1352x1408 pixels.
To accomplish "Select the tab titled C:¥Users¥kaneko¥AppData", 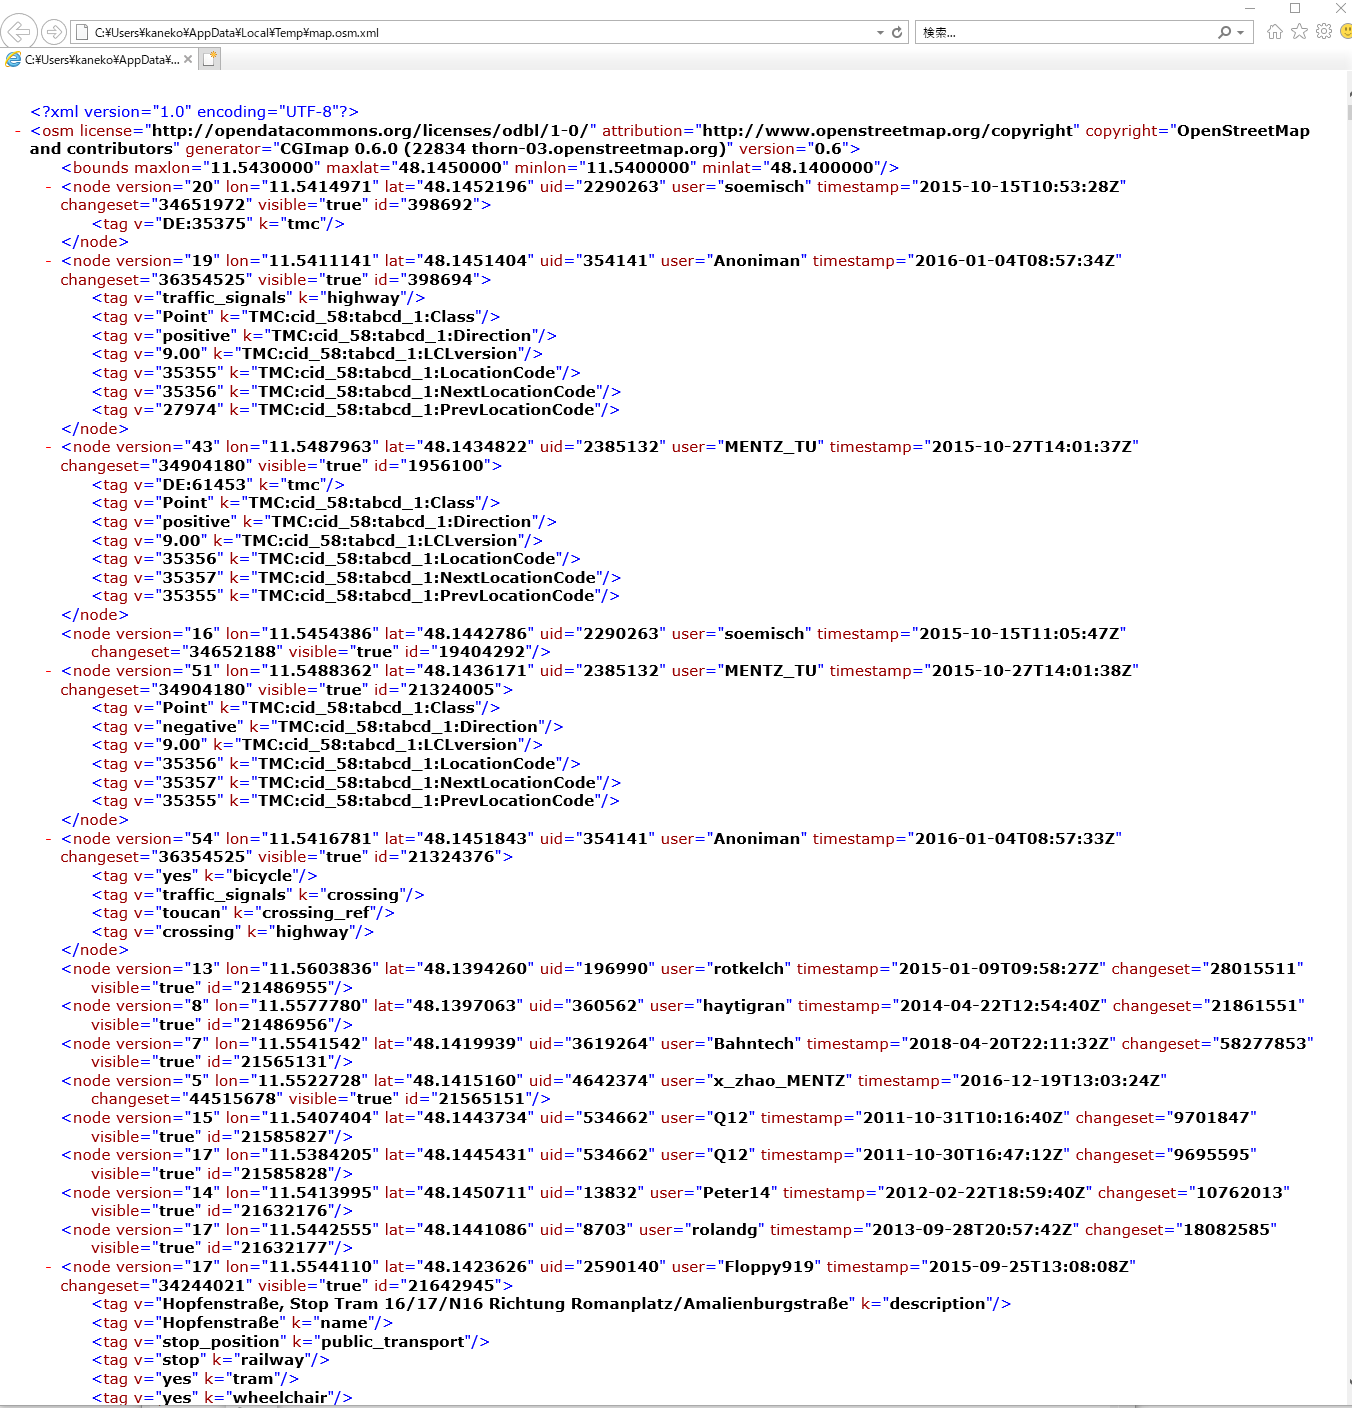I will [x=100, y=59].
